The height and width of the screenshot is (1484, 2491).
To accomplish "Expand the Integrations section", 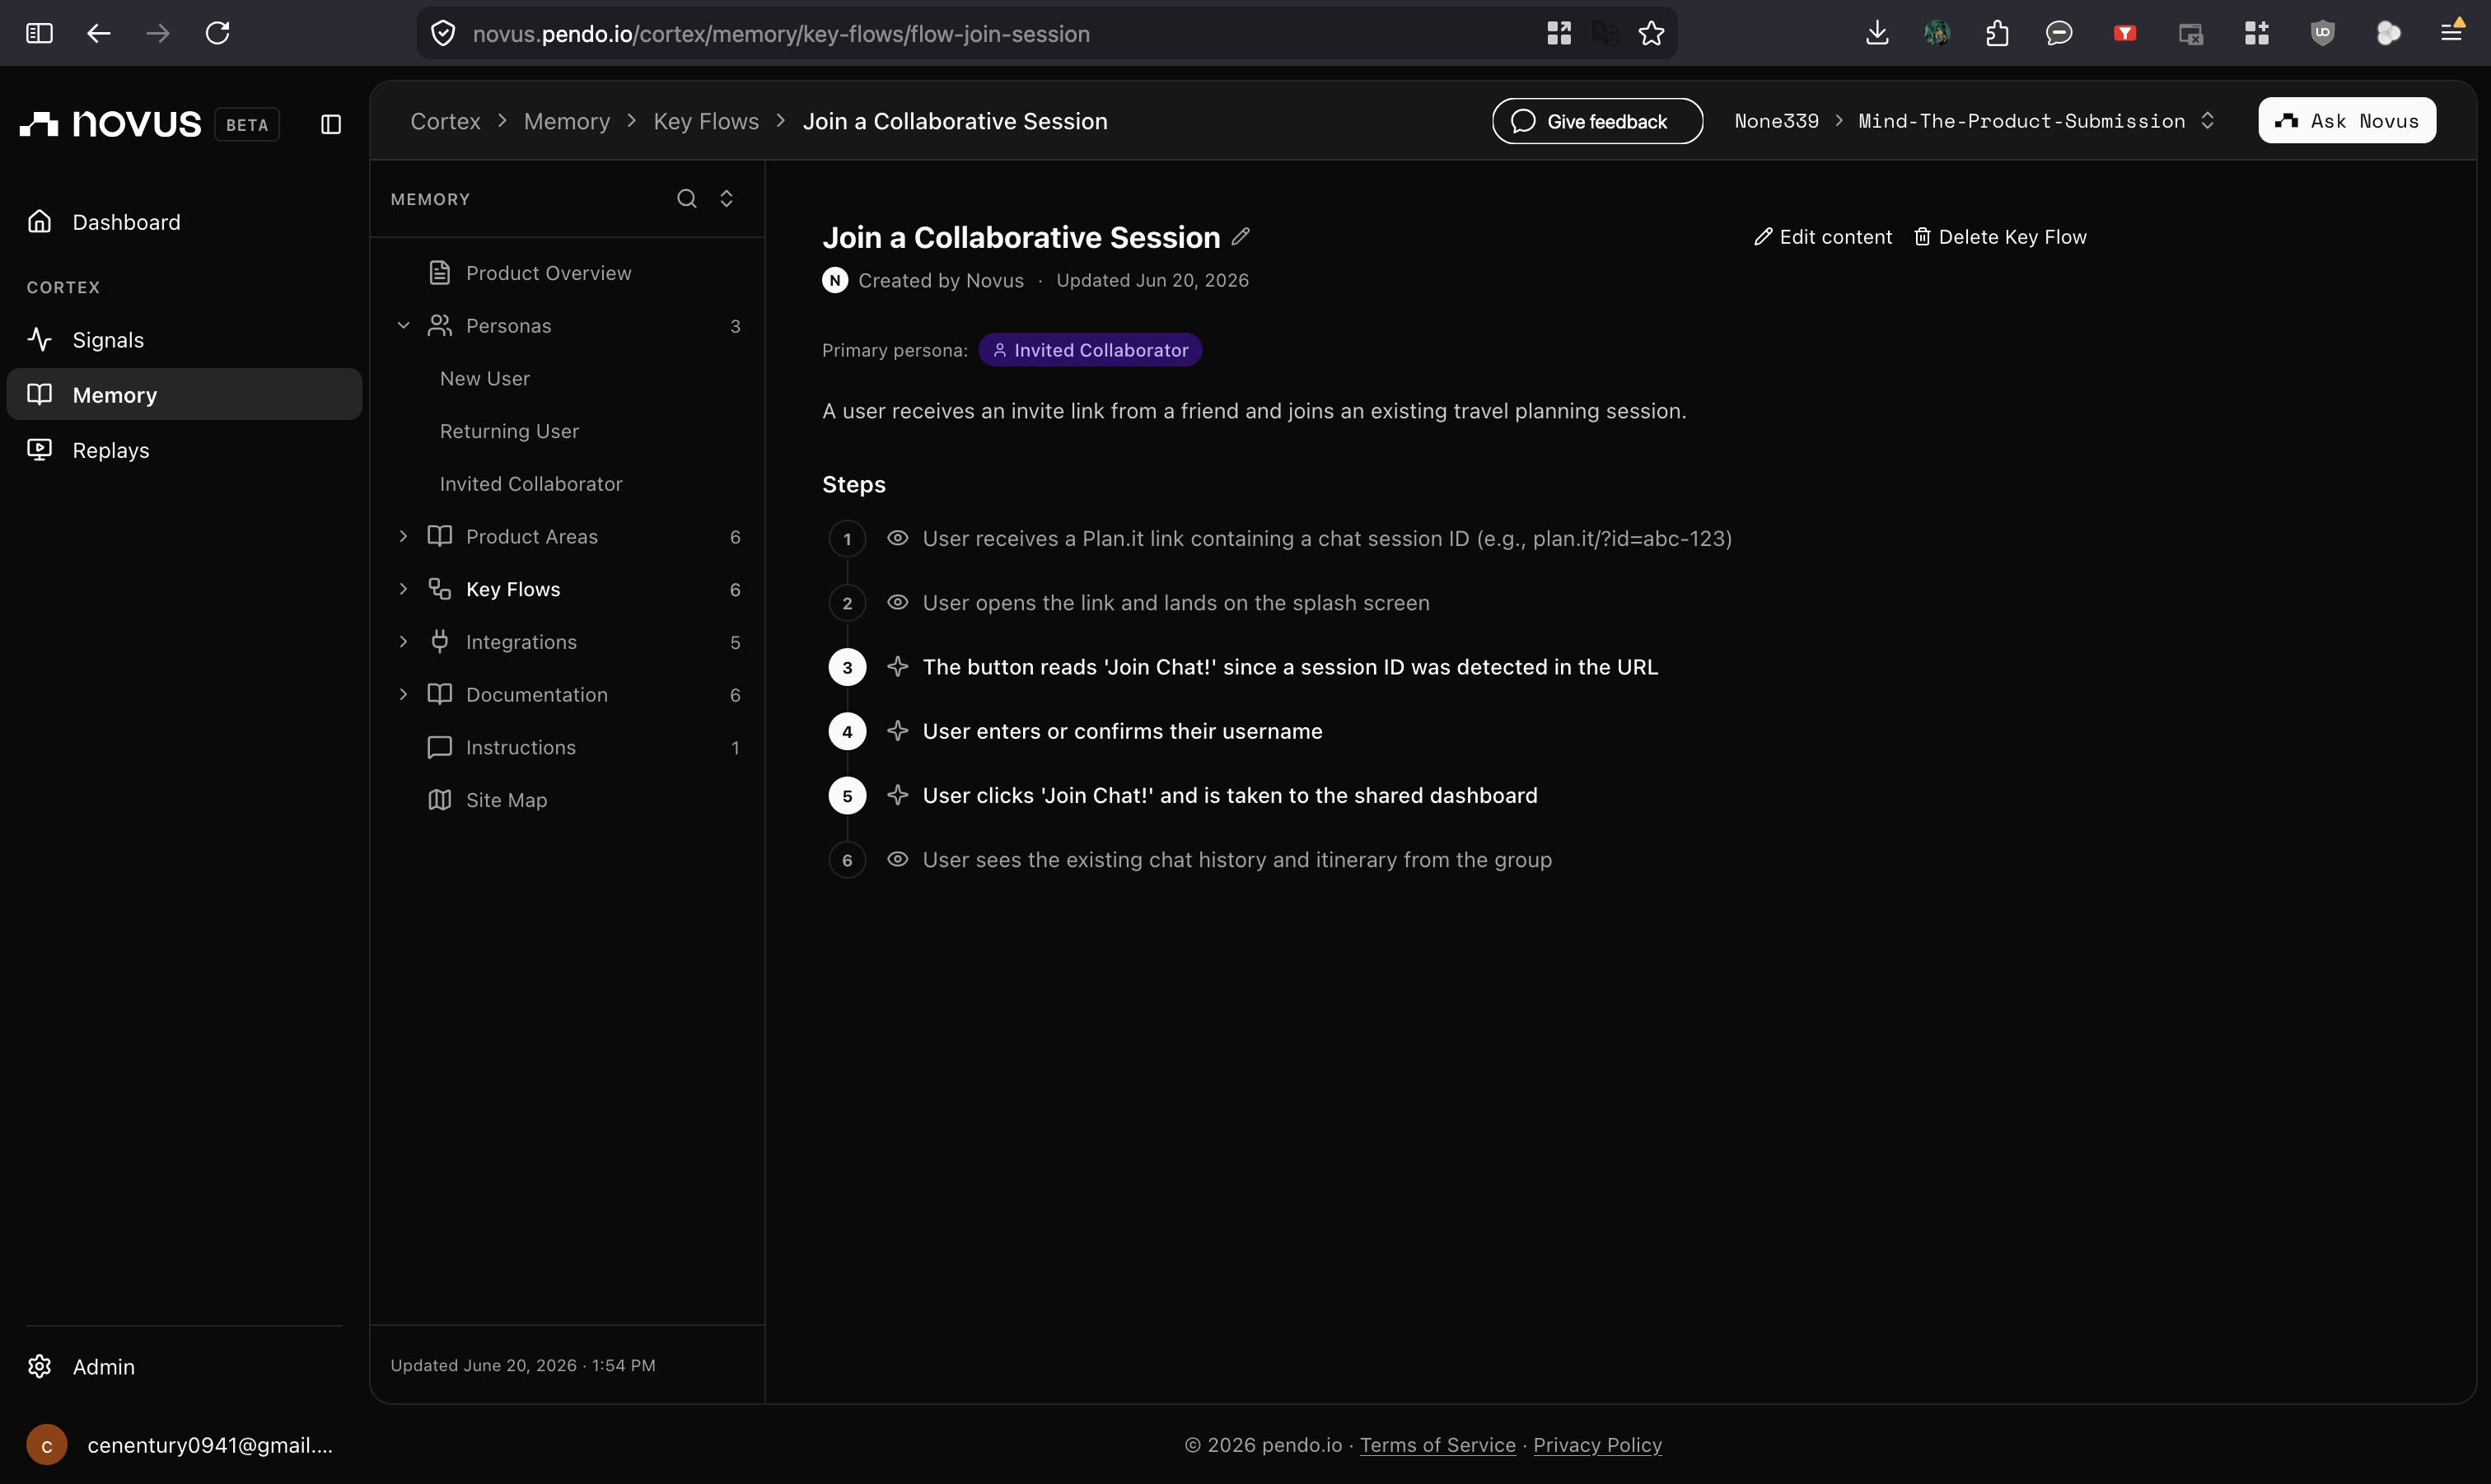I will coord(404,642).
